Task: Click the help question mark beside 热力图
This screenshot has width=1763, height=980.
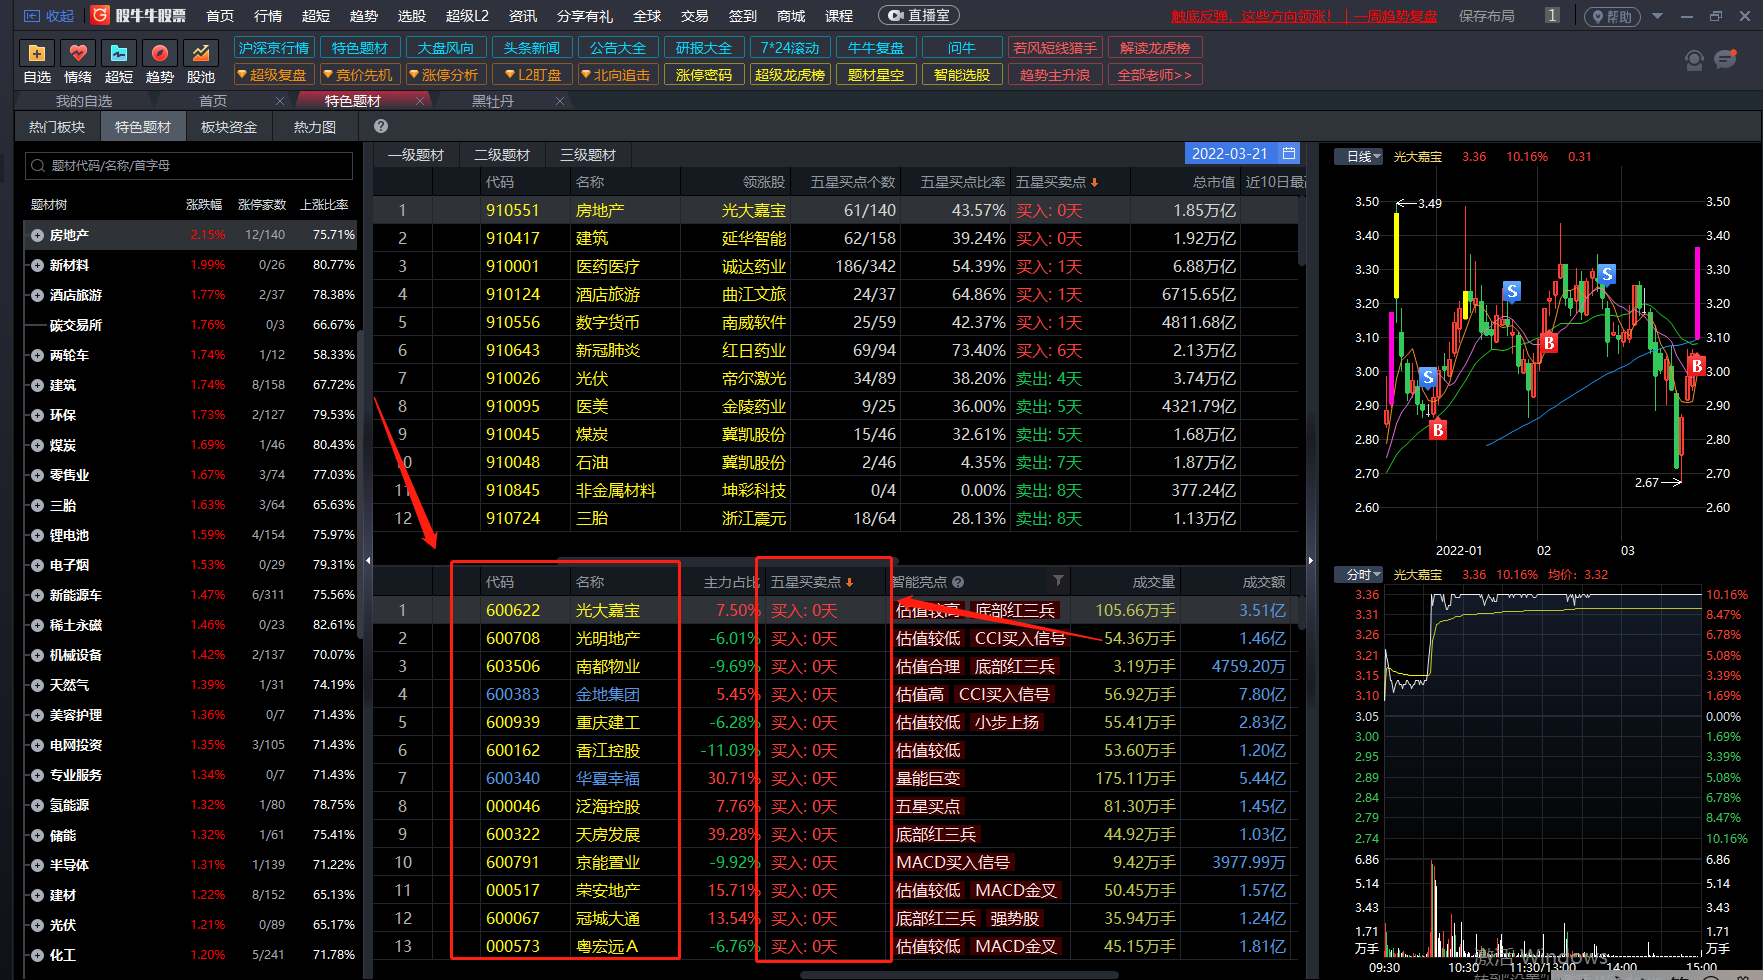Action: tap(381, 127)
